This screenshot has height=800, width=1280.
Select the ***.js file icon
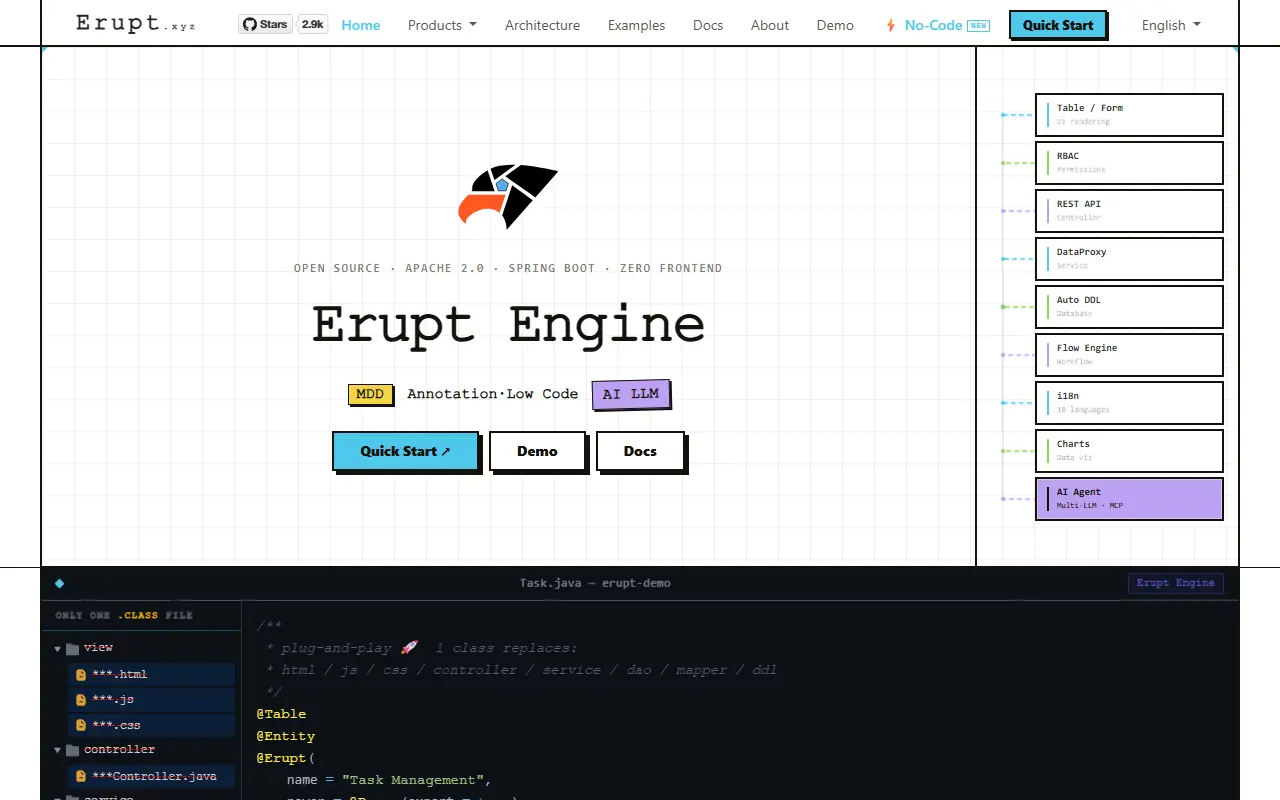pyautogui.click(x=81, y=700)
